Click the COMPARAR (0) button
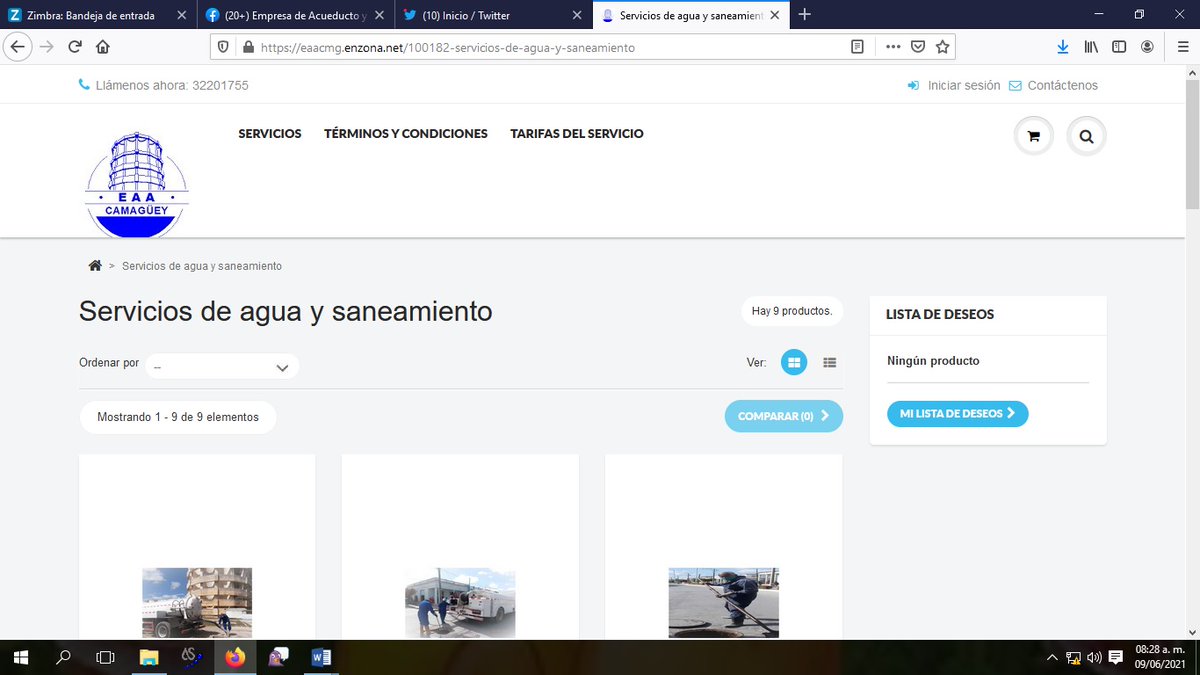 coord(784,415)
